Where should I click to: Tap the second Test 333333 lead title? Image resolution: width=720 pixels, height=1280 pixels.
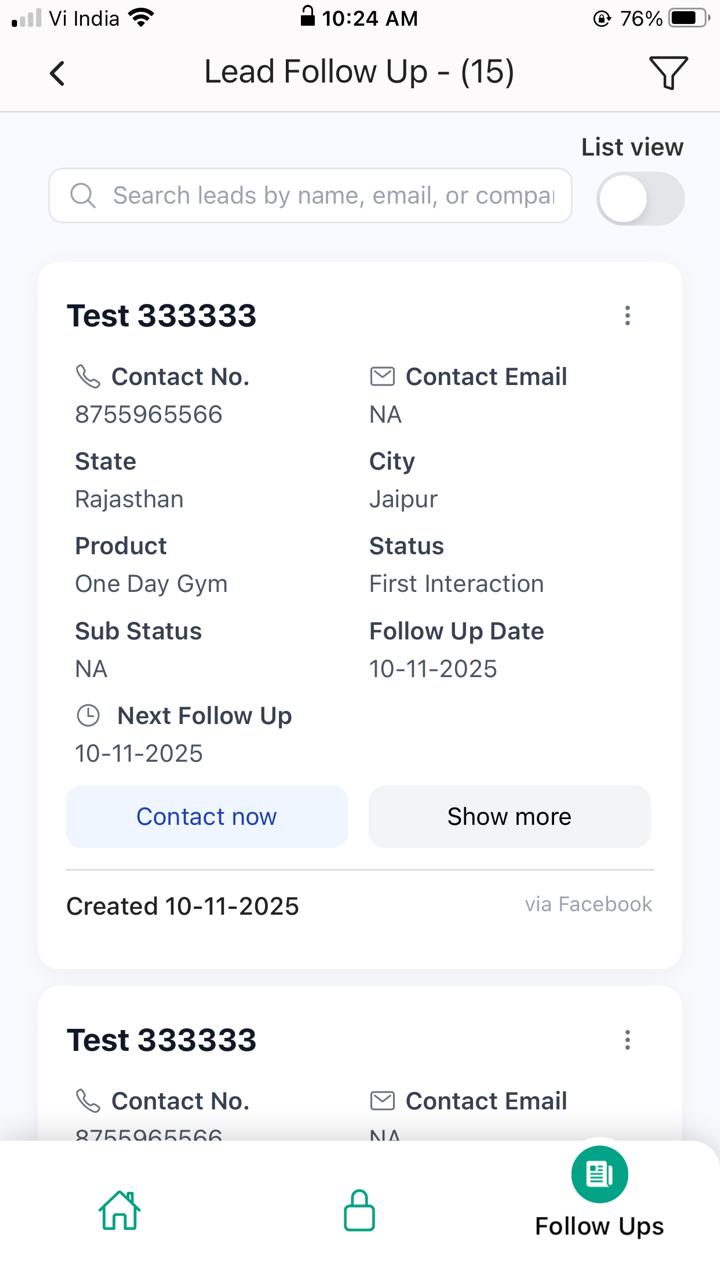(x=162, y=1040)
